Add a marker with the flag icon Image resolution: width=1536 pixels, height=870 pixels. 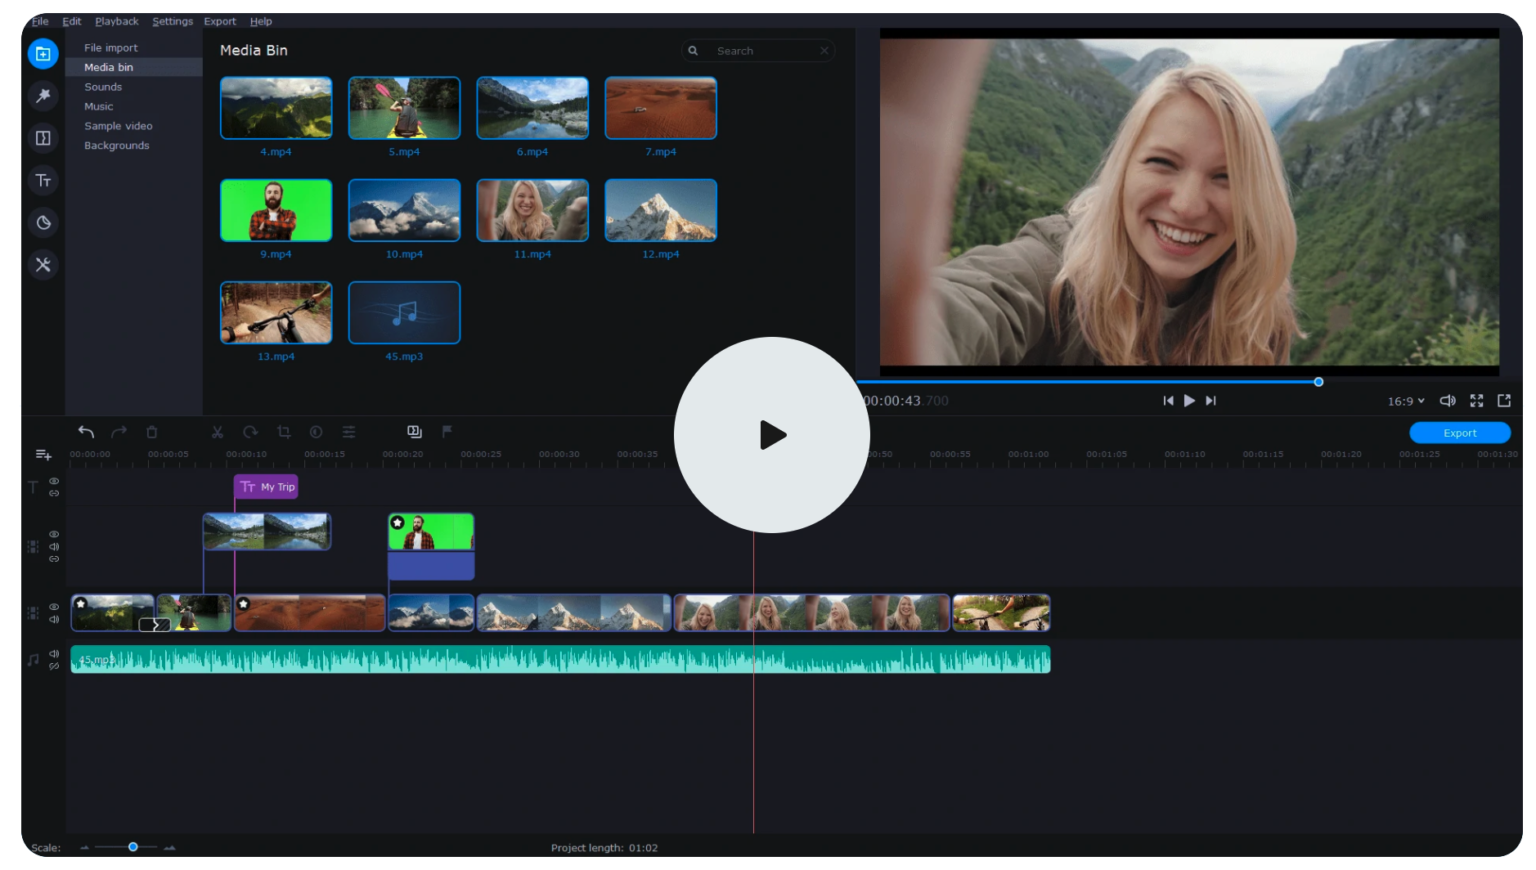pyautogui.click(x=447, y=431)
